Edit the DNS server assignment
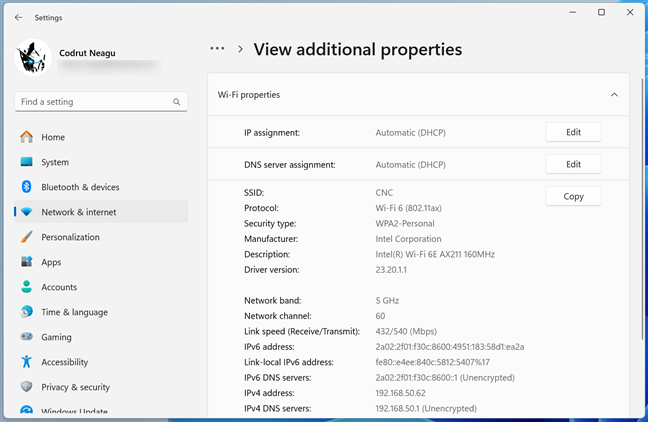The image size is (648, 422). click(x=573, y=165)
